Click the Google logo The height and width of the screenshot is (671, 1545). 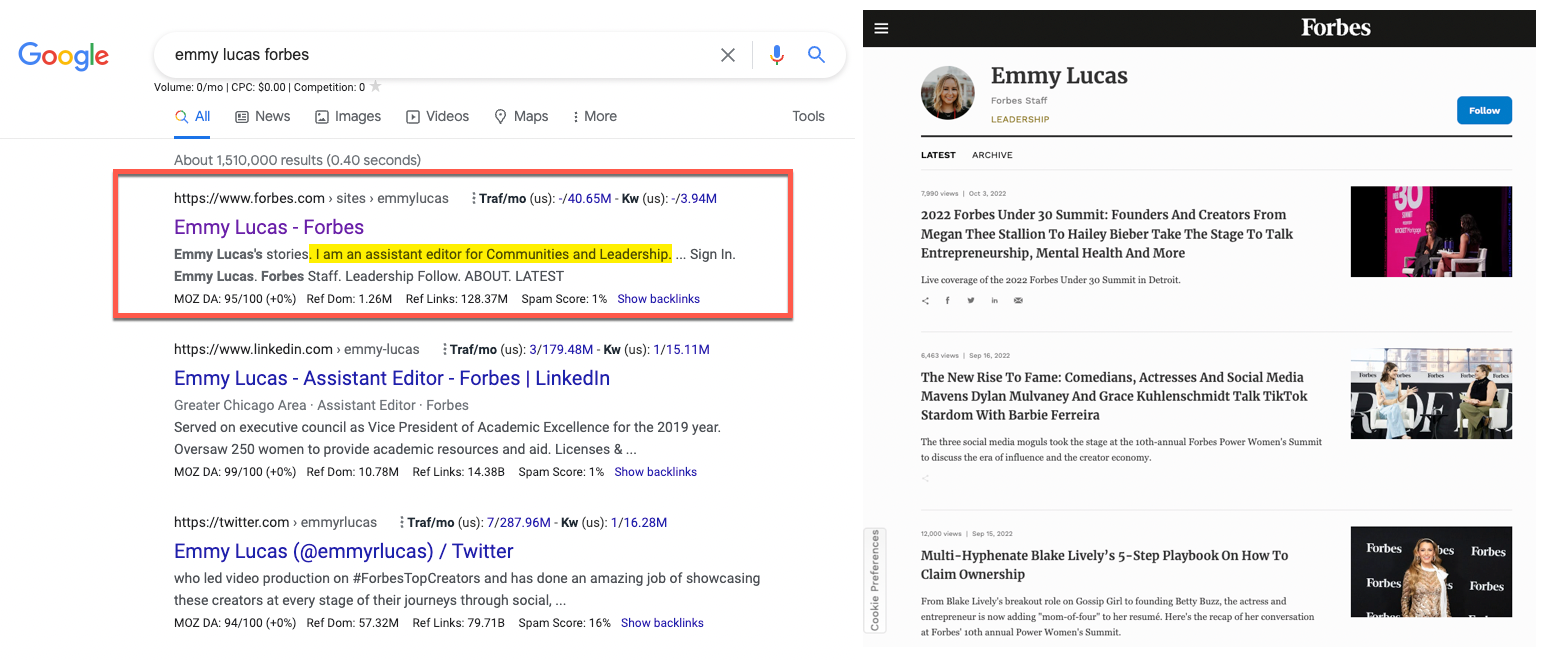click(64, 56)
